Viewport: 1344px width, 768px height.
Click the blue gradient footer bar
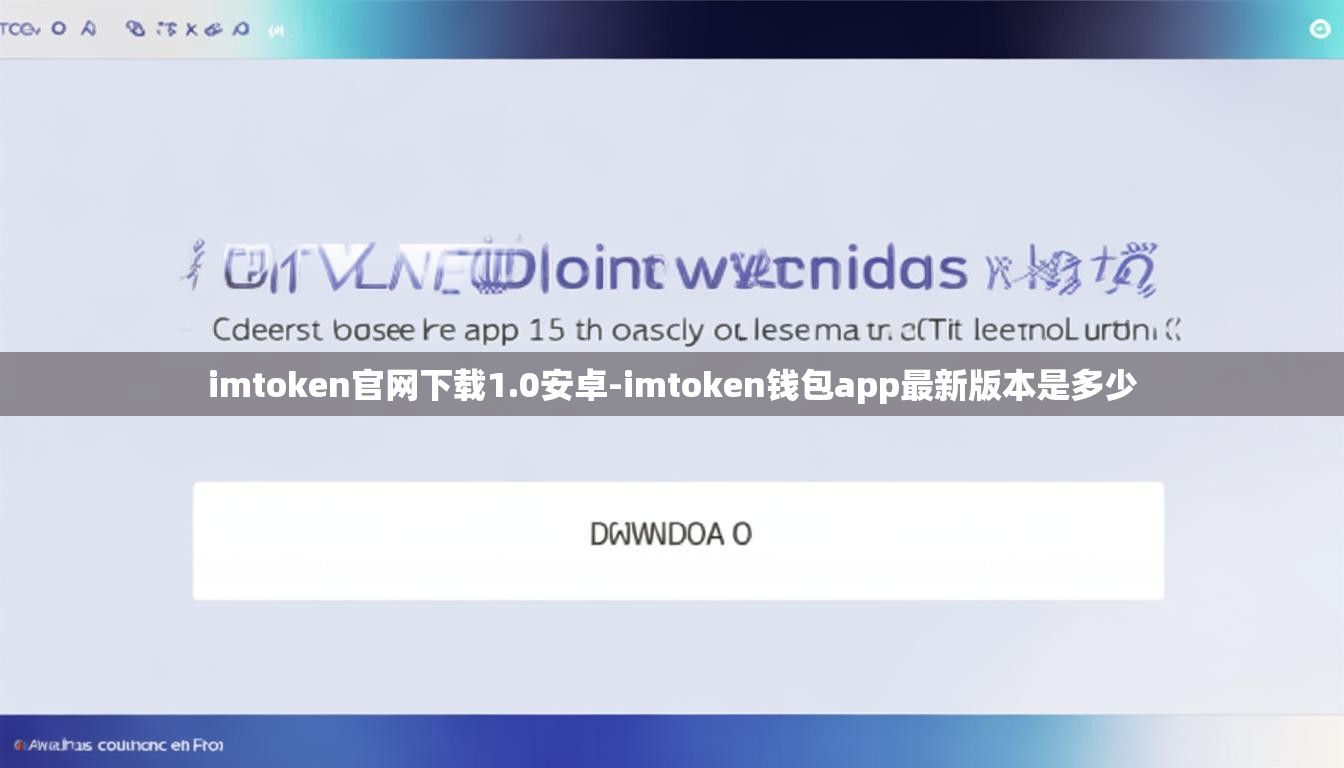672,742
